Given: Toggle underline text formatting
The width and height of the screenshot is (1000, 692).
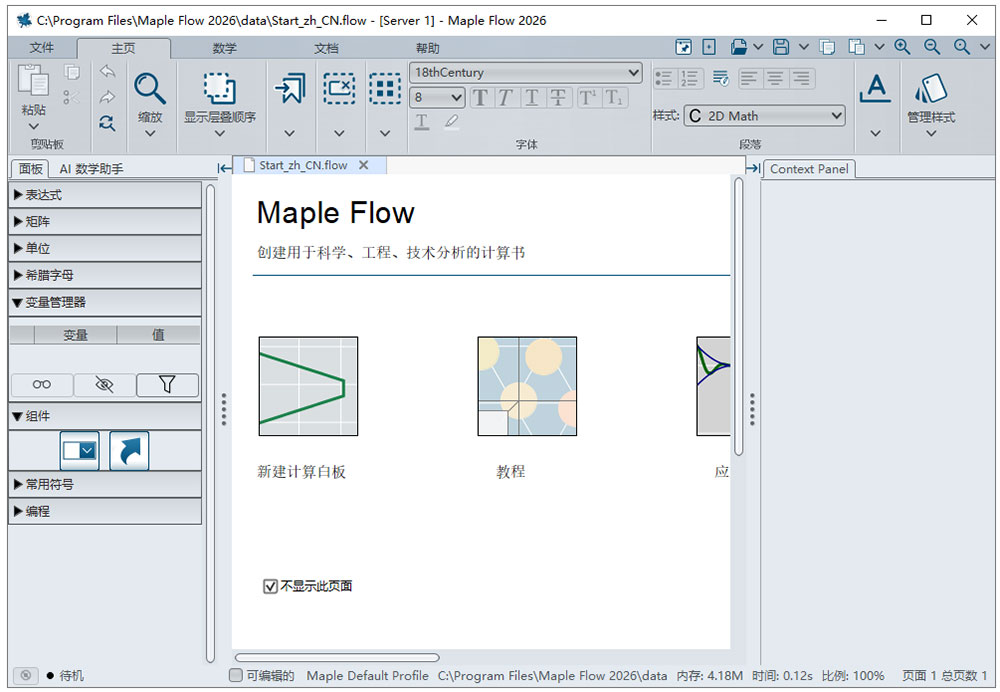Looking at the screenshot, I should (531, 98).
